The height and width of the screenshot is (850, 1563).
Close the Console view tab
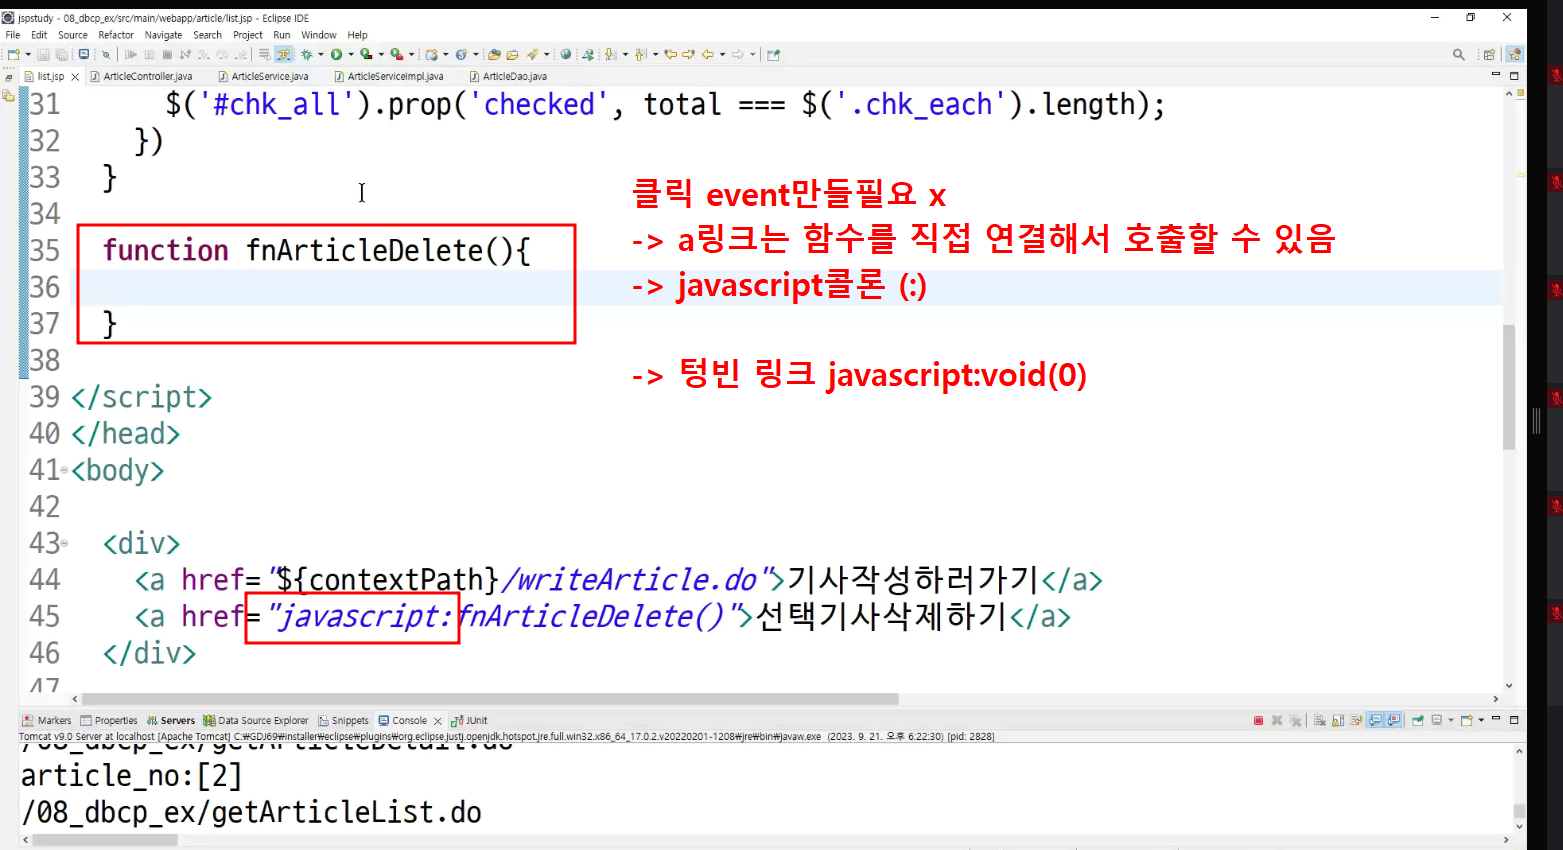pyautogui.click(x=438, y=721)
